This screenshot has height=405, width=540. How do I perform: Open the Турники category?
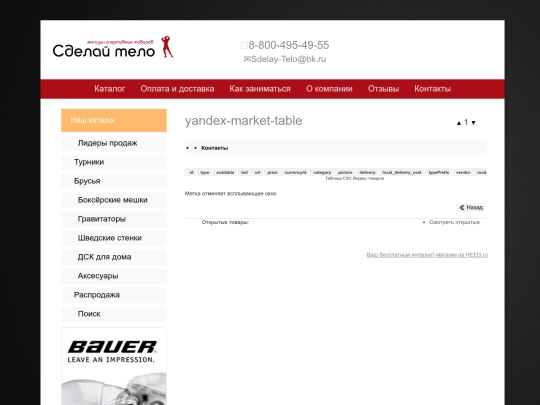point(114,162)
